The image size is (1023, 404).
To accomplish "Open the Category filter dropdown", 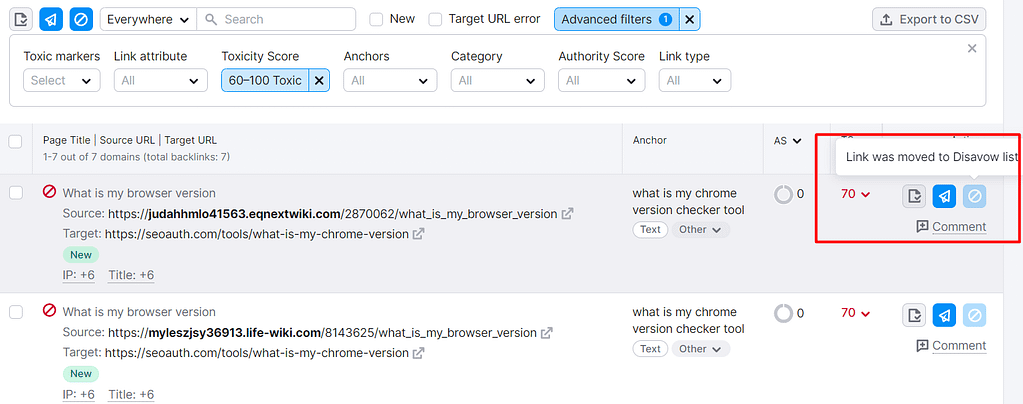I will pyautogui.click(x=498, y=80).
